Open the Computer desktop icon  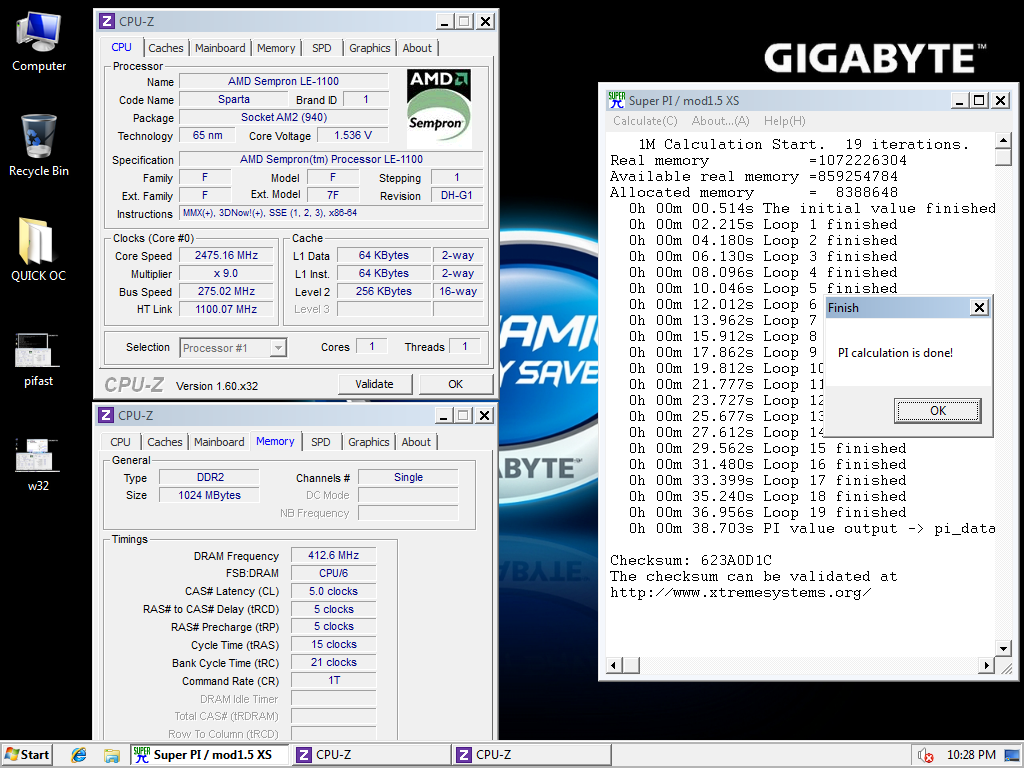pos(39,41)
